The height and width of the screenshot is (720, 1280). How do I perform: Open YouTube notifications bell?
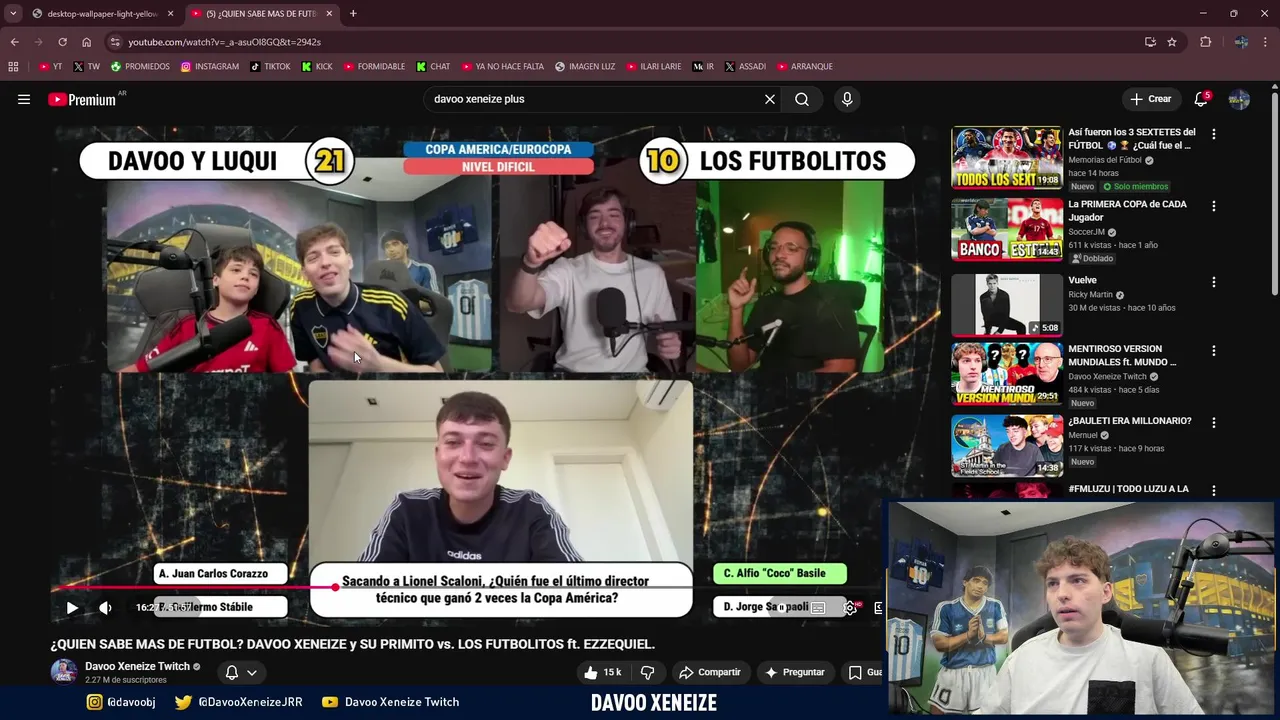tap(1201, 99)
